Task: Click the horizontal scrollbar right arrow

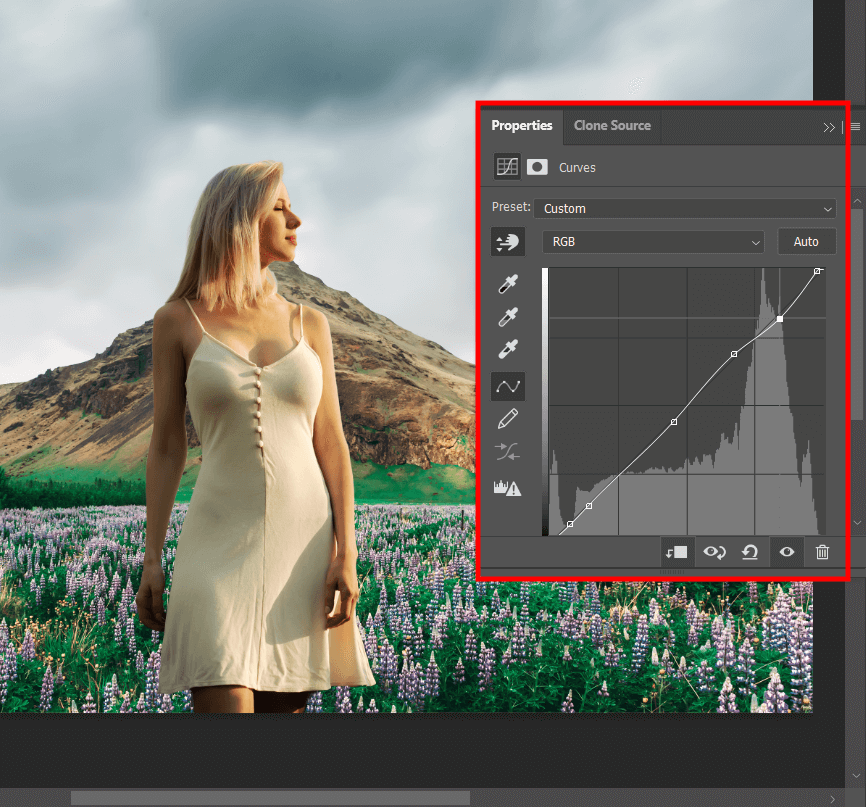Action: point(833,799)
